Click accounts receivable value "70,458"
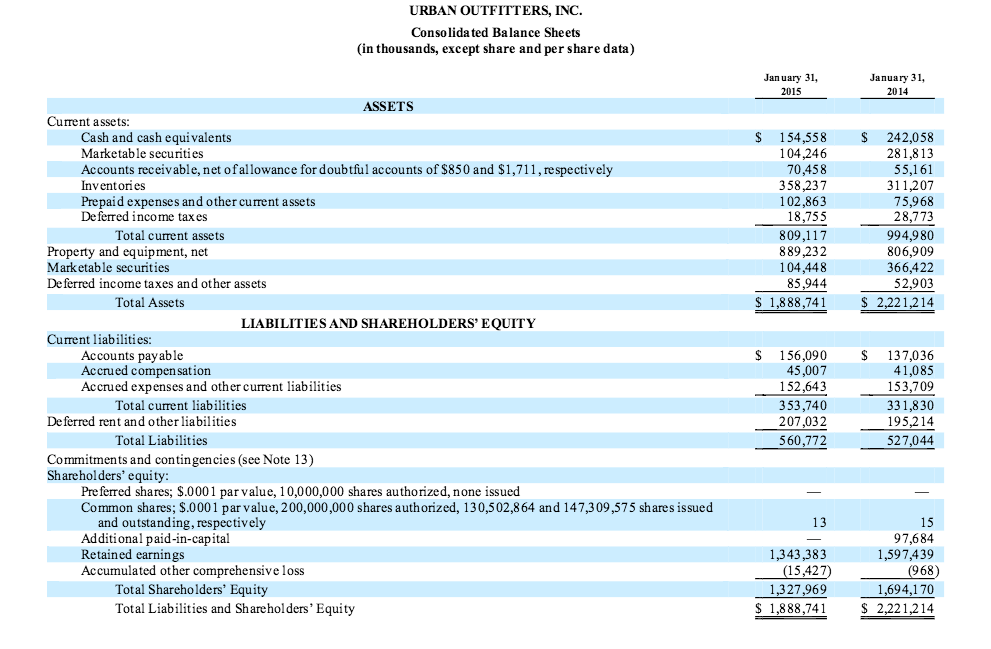This screenshot has width=991, height=649. pos(806,169)
